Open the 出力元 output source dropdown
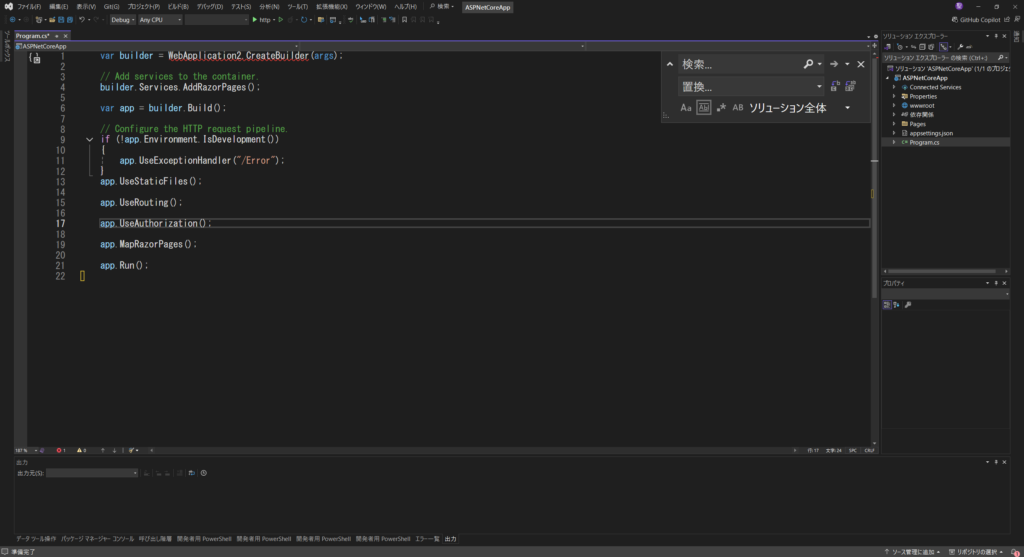 point(91,473)
